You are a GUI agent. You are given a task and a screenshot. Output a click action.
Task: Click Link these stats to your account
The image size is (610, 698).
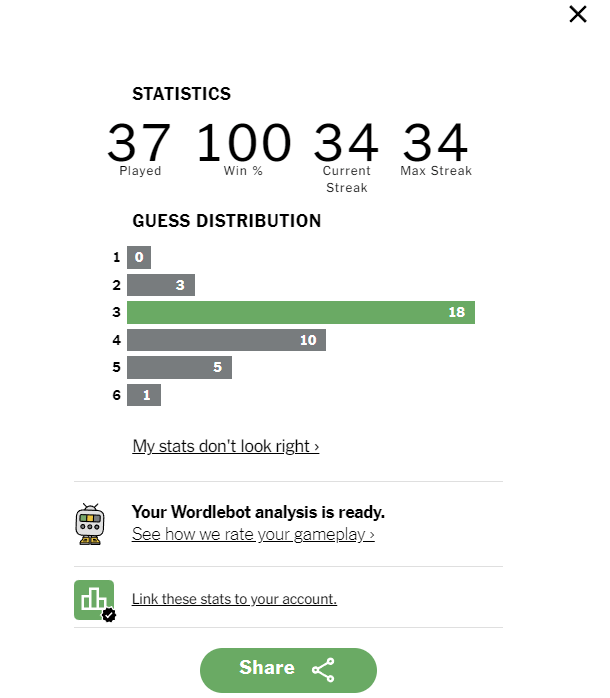(234, 599)
